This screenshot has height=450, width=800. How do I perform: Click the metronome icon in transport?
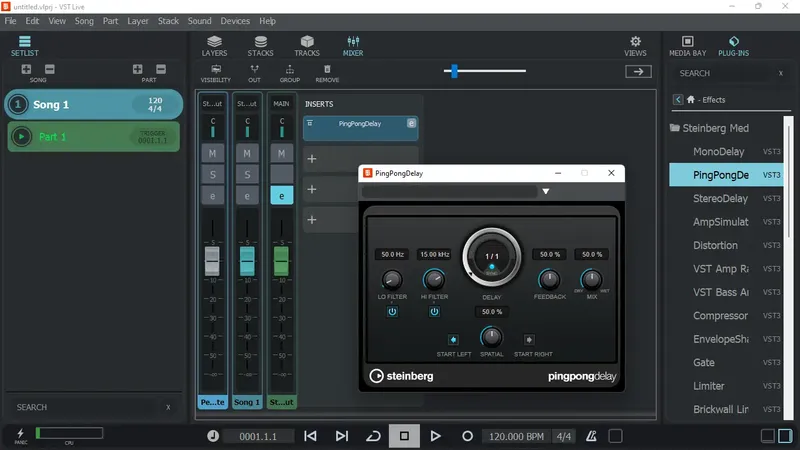click(591, 436)
